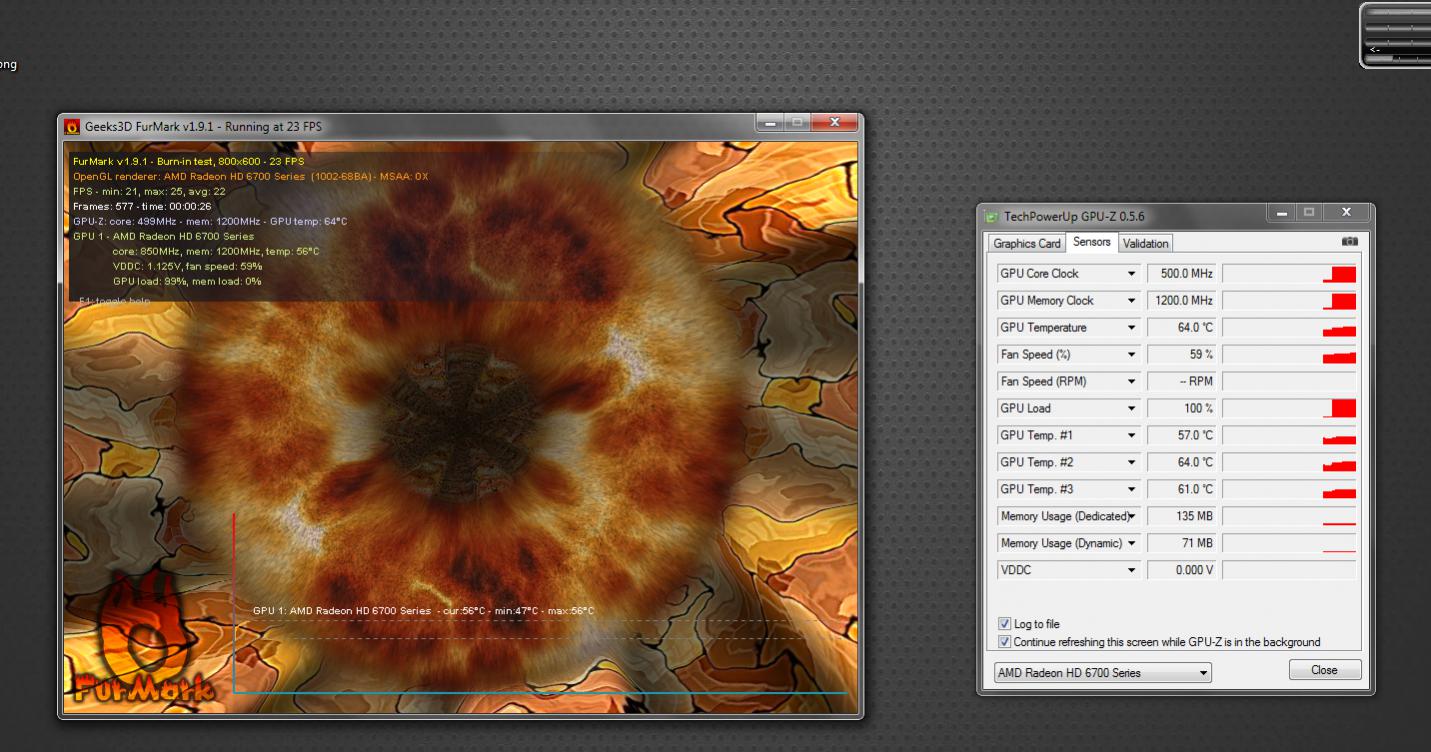Click the GPU Temperature history graph
This screenshot has height=752, width=1431.
click(1290, 328)
